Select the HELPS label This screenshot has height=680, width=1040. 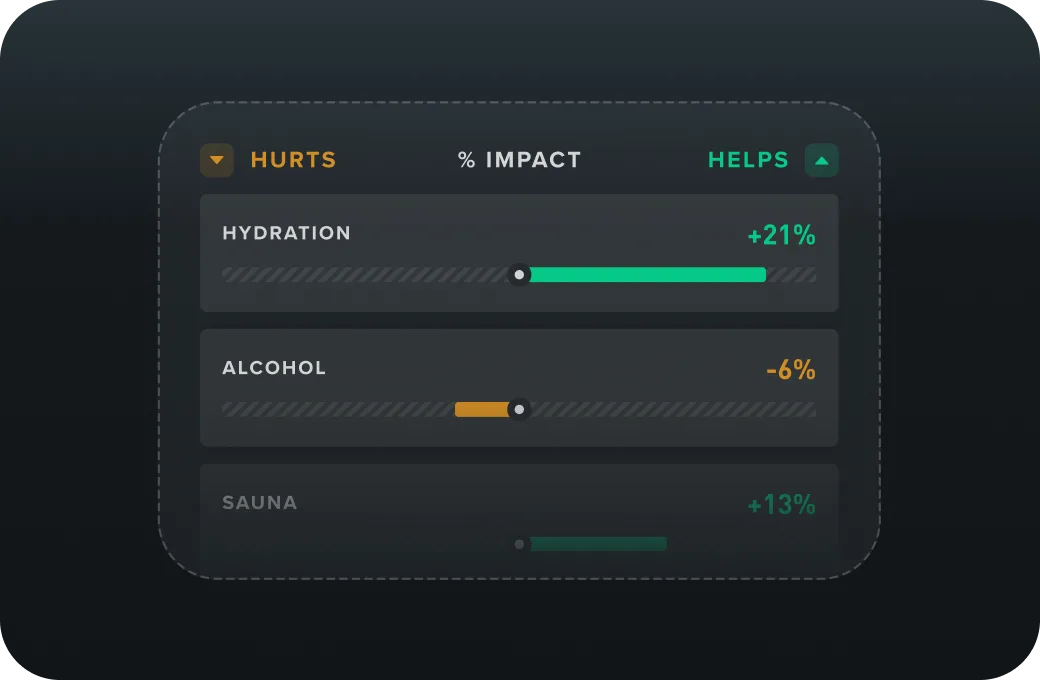[748, 160]
